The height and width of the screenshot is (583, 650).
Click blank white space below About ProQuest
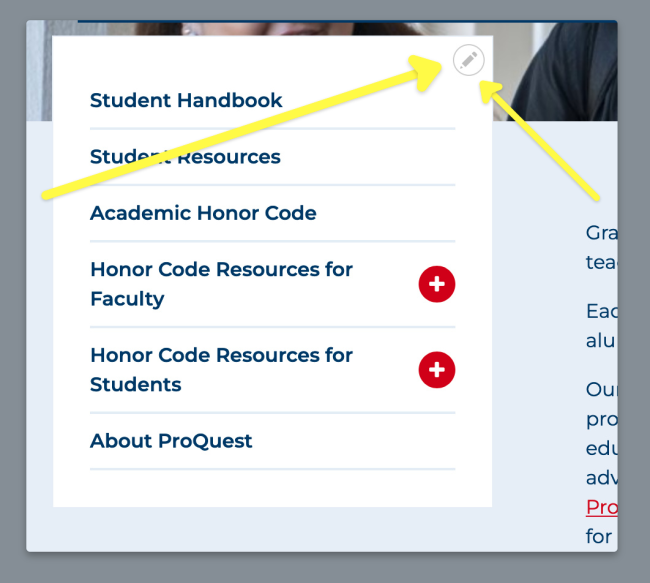click(270, 488)
